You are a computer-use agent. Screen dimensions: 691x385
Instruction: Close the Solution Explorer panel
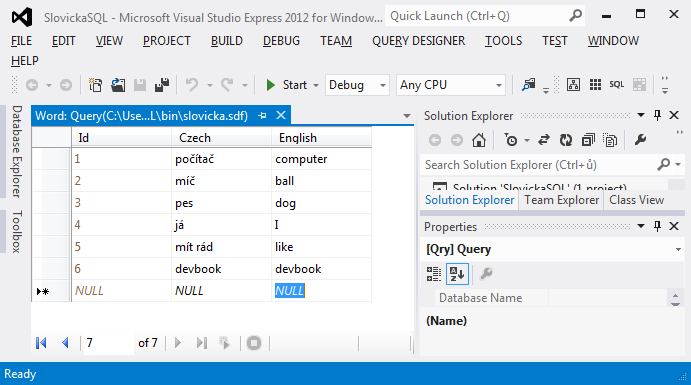pyautogui.click(x=674, y=115)
